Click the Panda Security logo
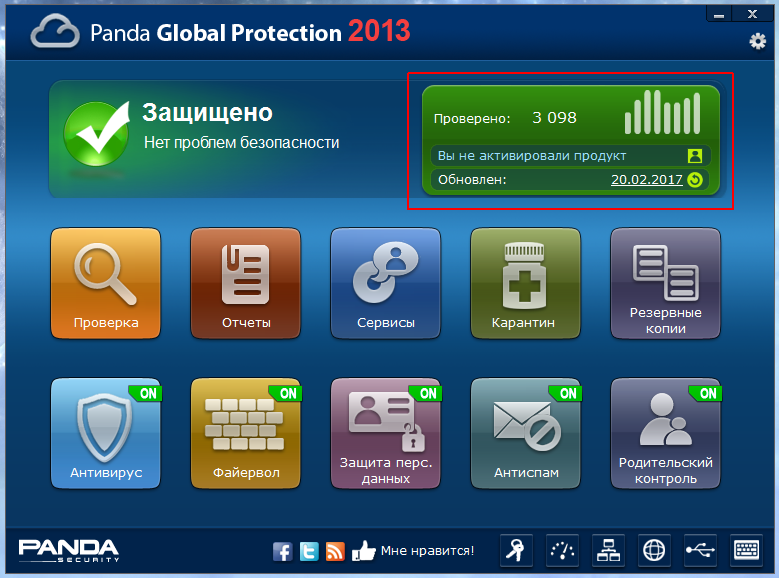This screenshot has height=578, width=779. coord(69,551)
